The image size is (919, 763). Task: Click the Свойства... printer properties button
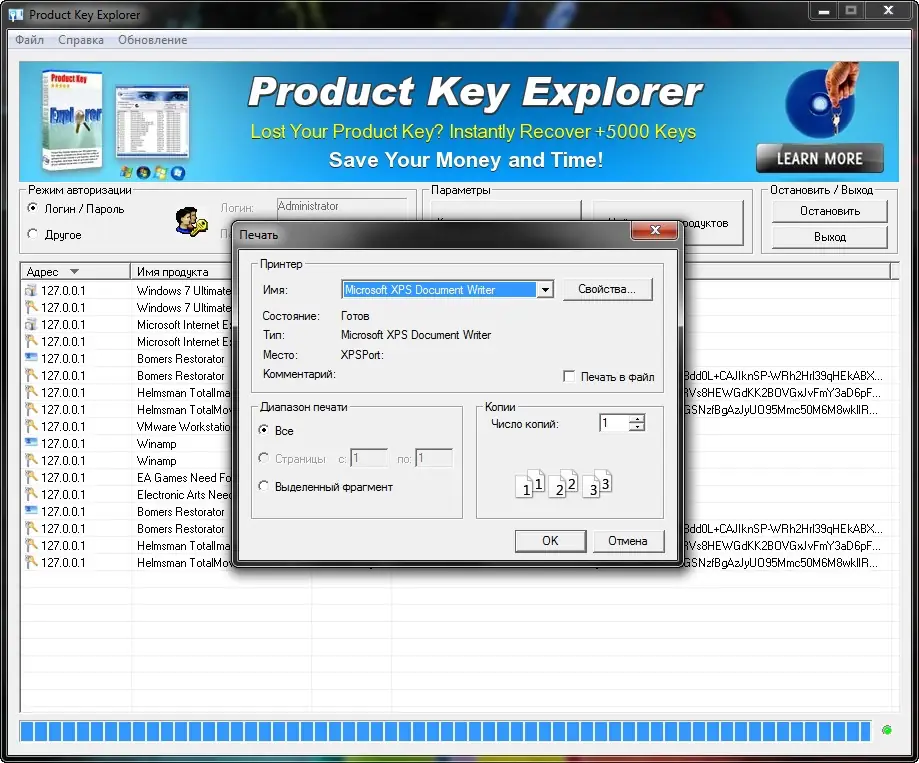pos(607,289)
